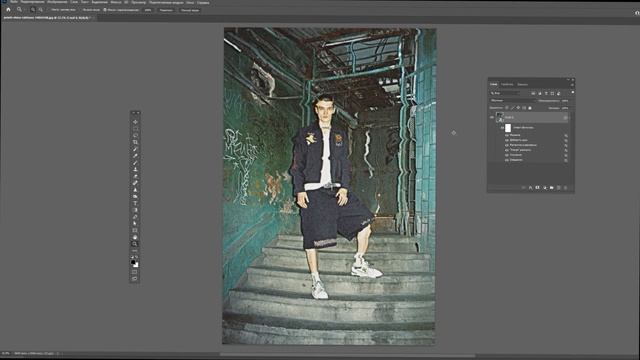Create a new layer group
The height and width of the screenshot is (360, 640).
click(x=551, y=188)
